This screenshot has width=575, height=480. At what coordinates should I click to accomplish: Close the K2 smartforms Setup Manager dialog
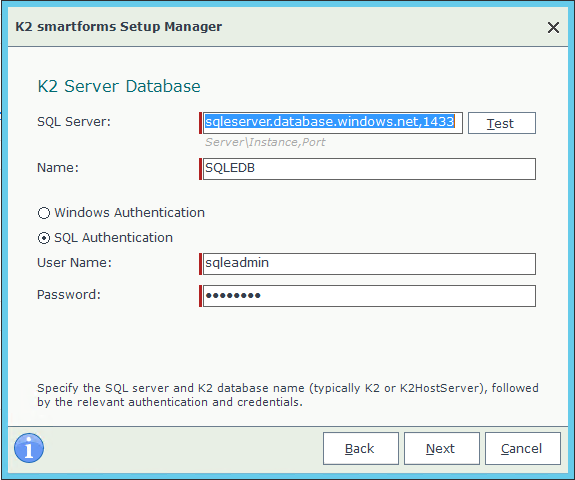(553, 28)
